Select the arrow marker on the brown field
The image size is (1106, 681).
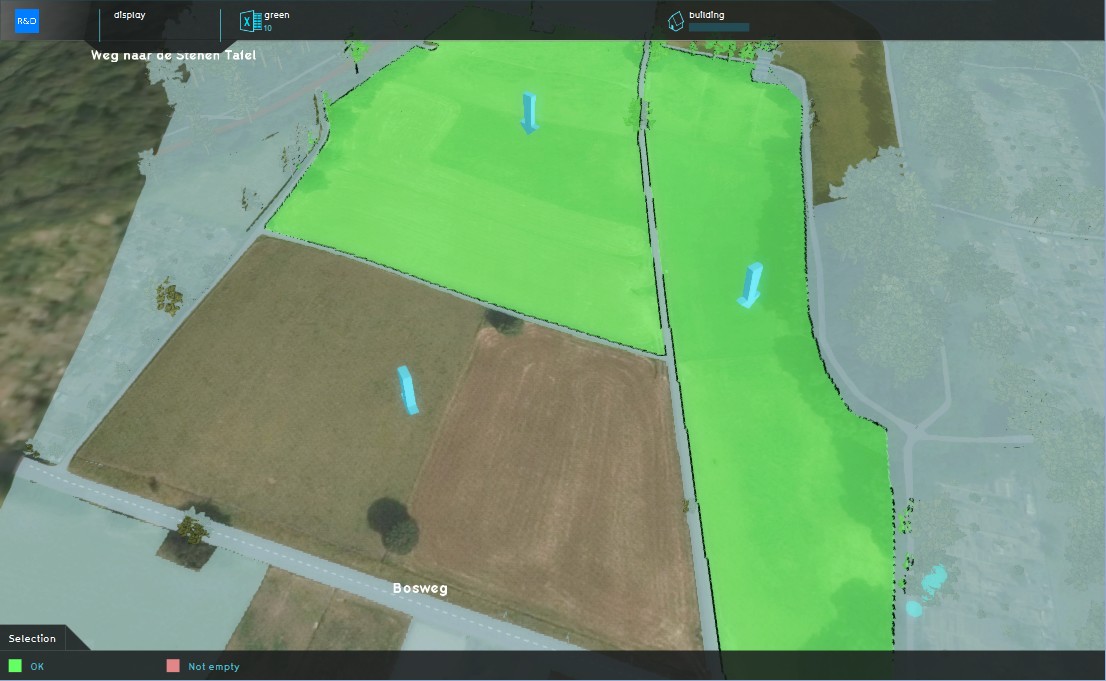(408, 390)
